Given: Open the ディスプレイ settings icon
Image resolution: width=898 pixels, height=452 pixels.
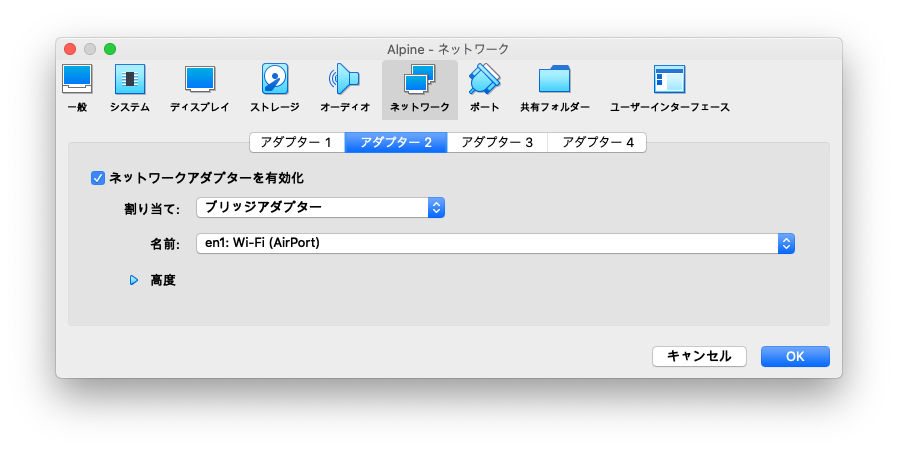Looking at the screenshot, I should (x=200, y=89).
